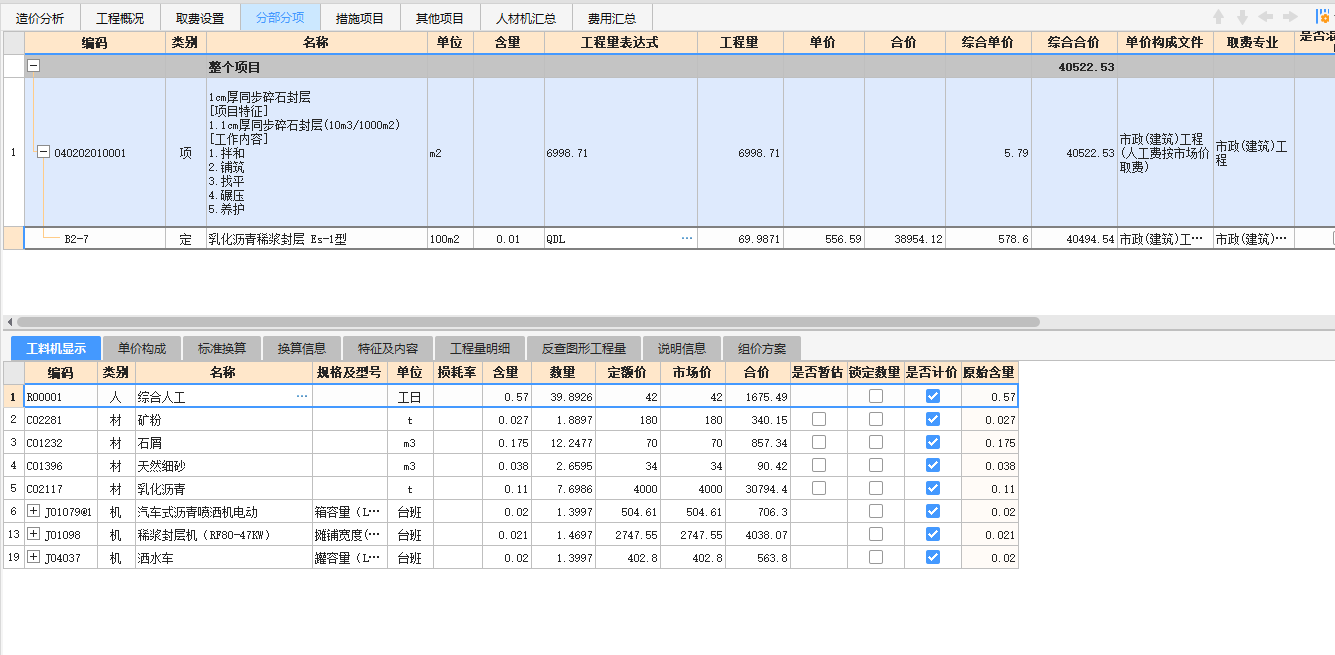Screen dimensions: 1335x655
Task: Click the 汽车式沥青喷洒机电动 name cell
Action: [224, 512]
